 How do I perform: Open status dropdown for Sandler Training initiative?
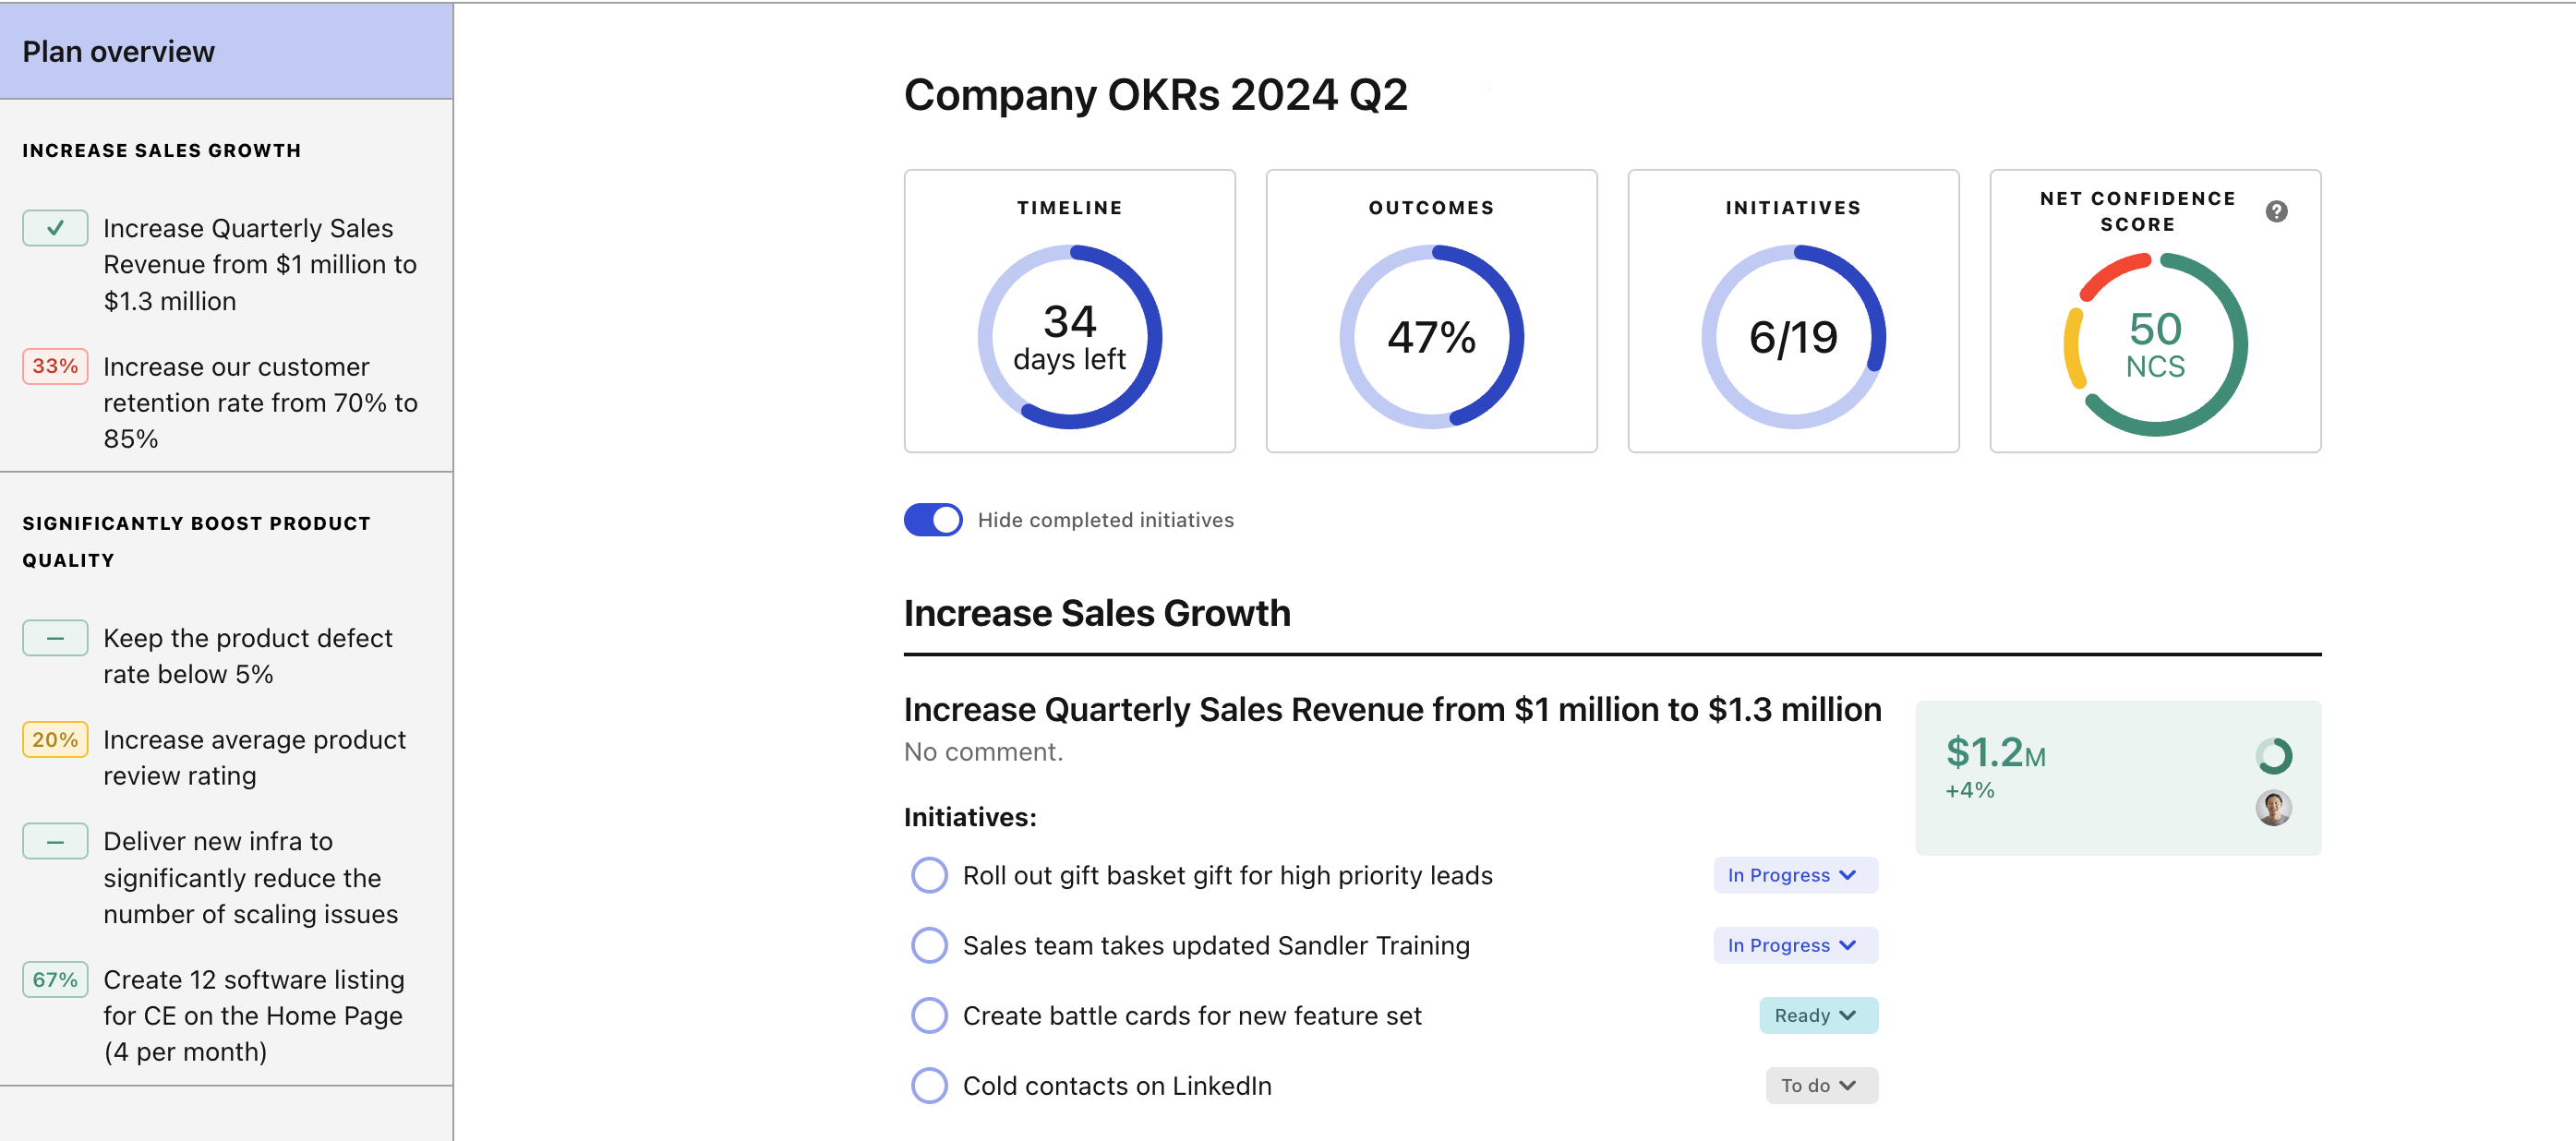tap(1794, 945)
